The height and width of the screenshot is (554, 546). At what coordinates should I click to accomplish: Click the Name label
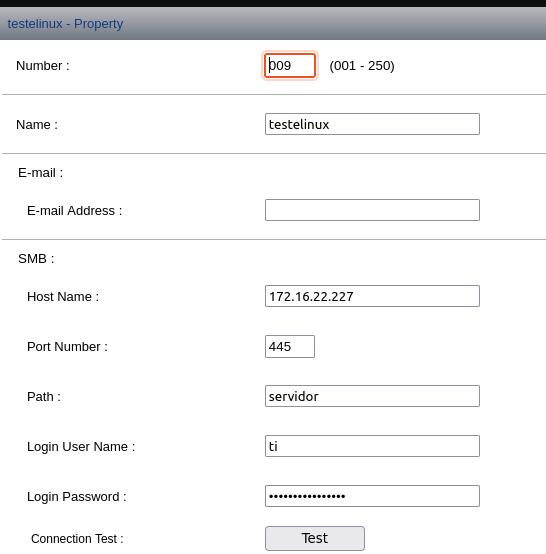point(37,125)
